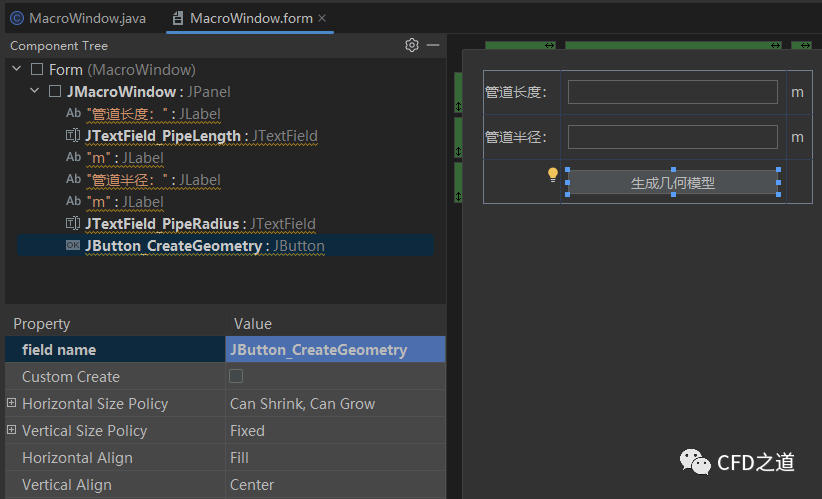The image size is (822, 499).
Task: Click the 管道长度 input field in the designer
Action: [x=672, y=92]
